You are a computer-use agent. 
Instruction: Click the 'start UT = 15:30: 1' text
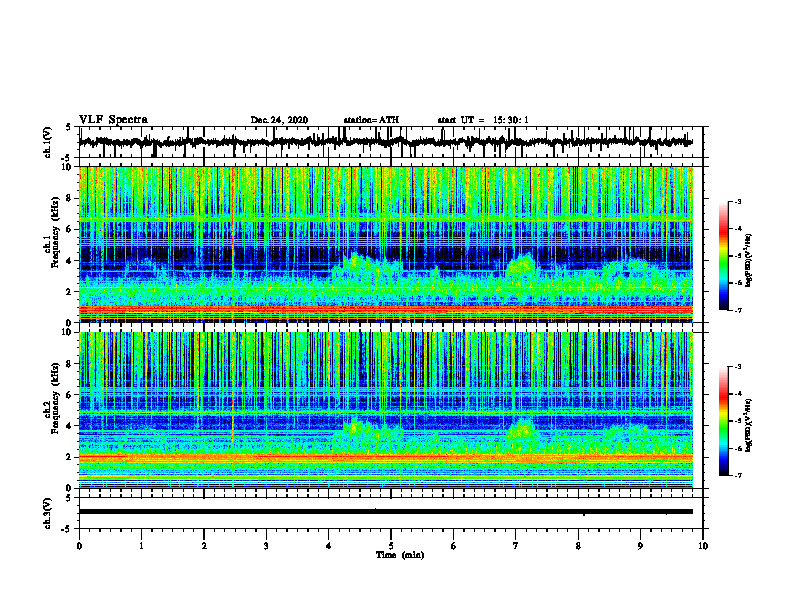483,120
